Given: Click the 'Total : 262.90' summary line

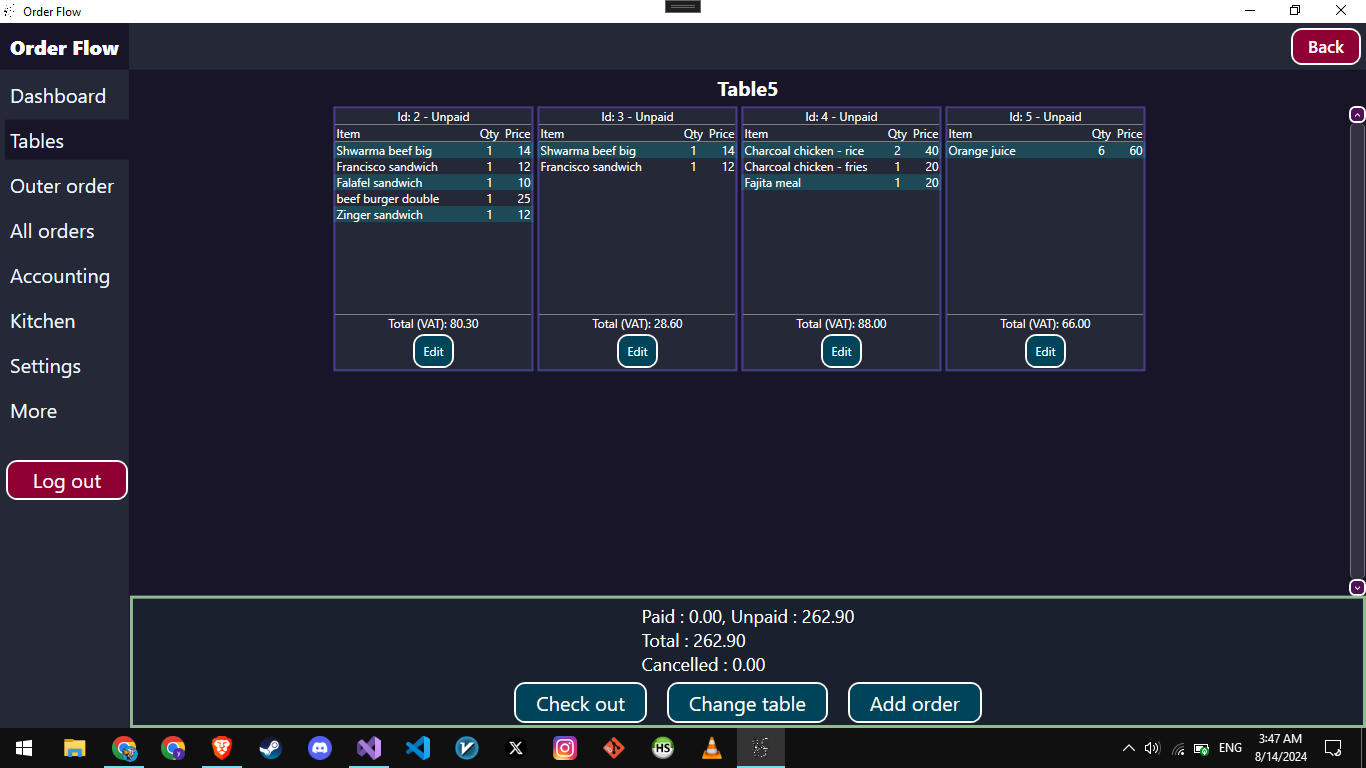Looking at the screenshot, I should (x=694, y=640).
